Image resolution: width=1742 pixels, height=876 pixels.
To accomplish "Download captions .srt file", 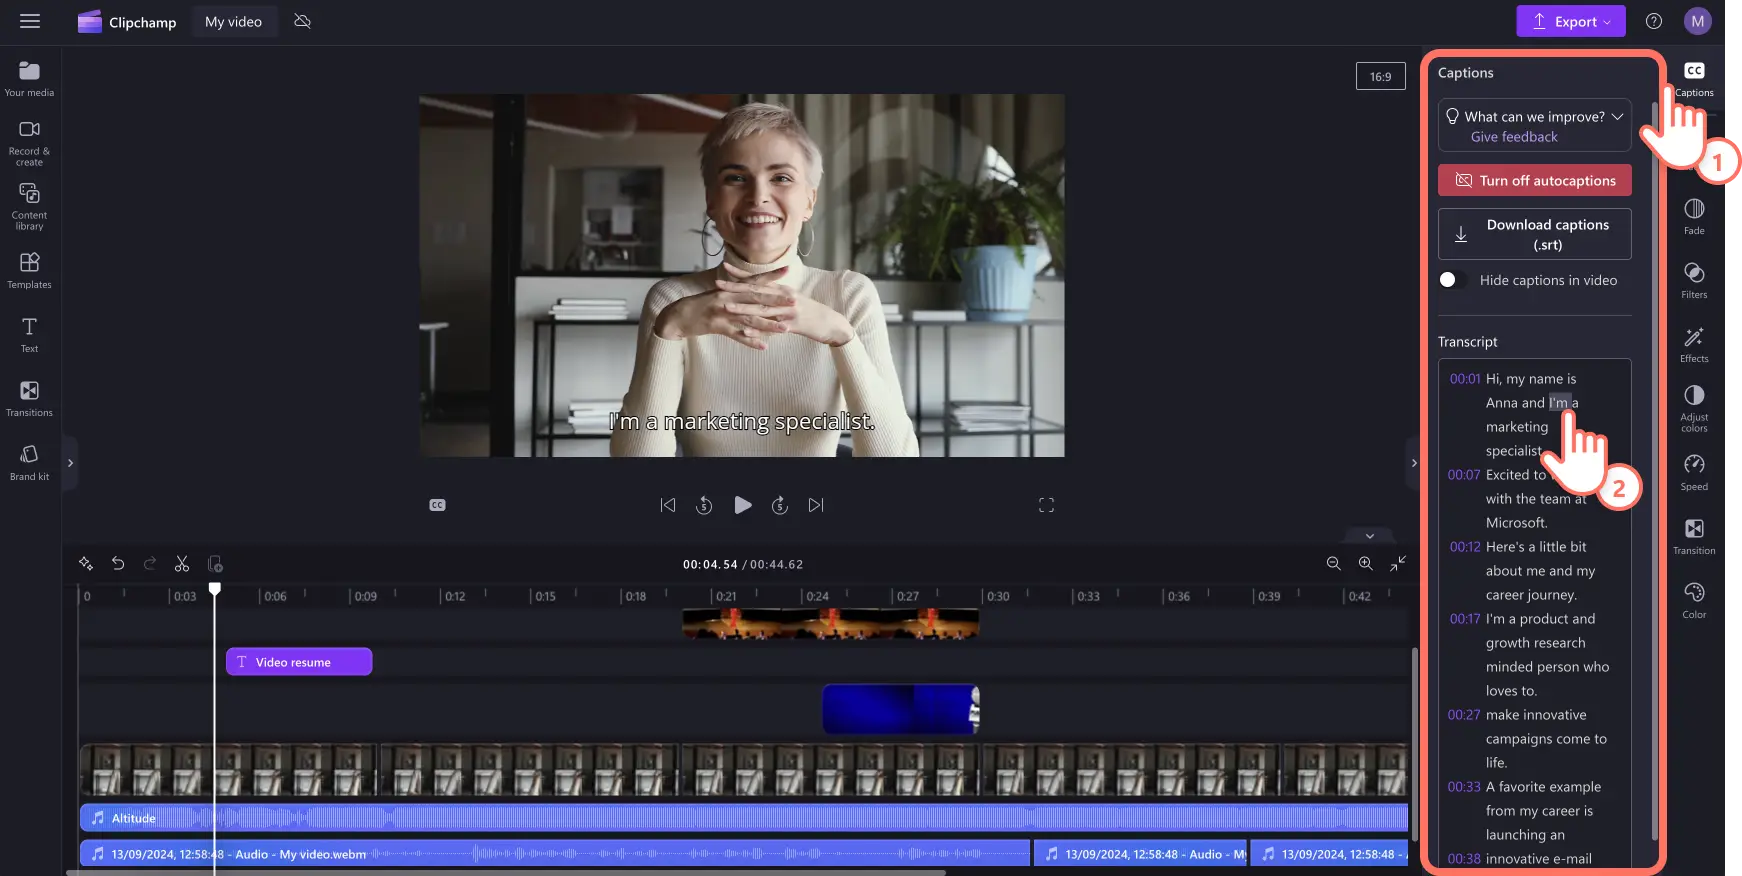I will click(1534, 234).
